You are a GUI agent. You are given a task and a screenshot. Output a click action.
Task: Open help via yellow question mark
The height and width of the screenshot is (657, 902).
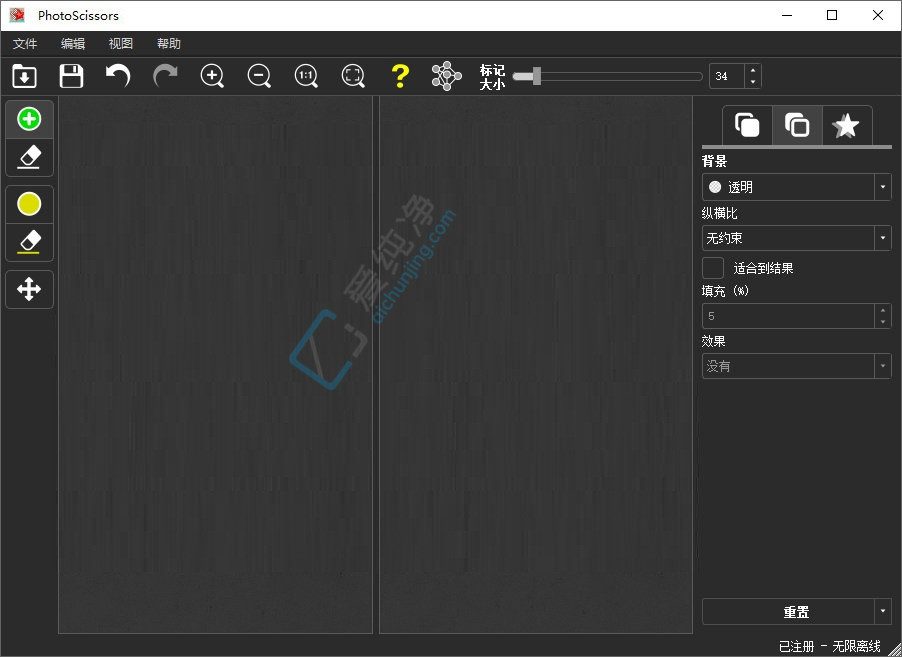click(x=400, y=76)
